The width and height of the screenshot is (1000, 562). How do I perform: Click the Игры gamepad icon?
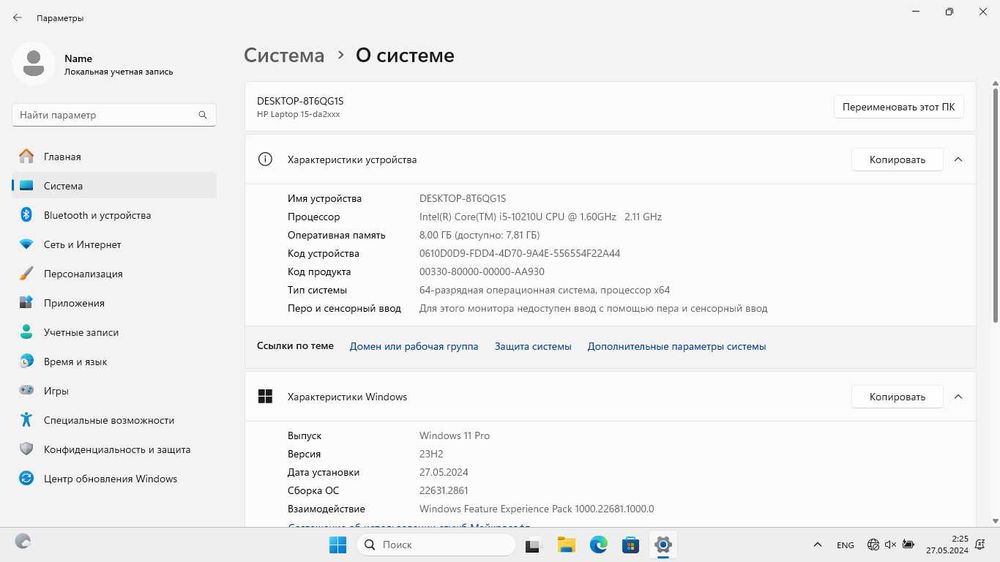(x=26, y=390)
